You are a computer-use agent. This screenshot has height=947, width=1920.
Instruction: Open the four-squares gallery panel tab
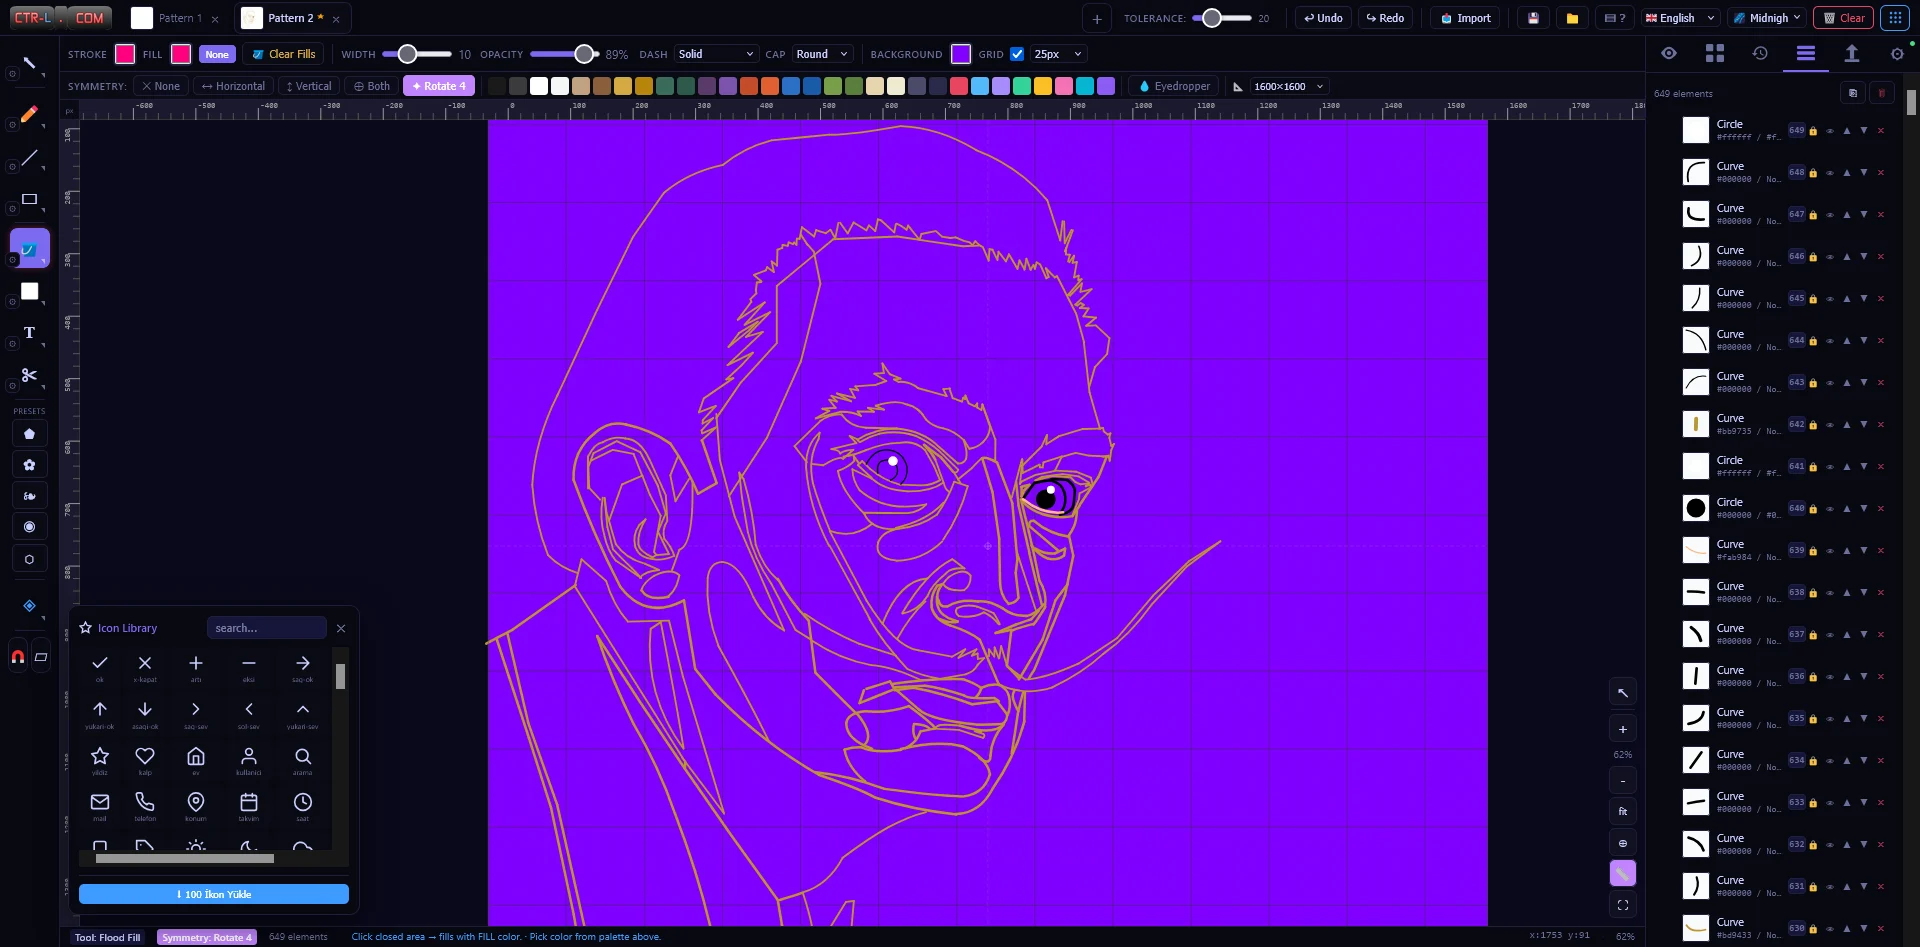coord(1715,53)
